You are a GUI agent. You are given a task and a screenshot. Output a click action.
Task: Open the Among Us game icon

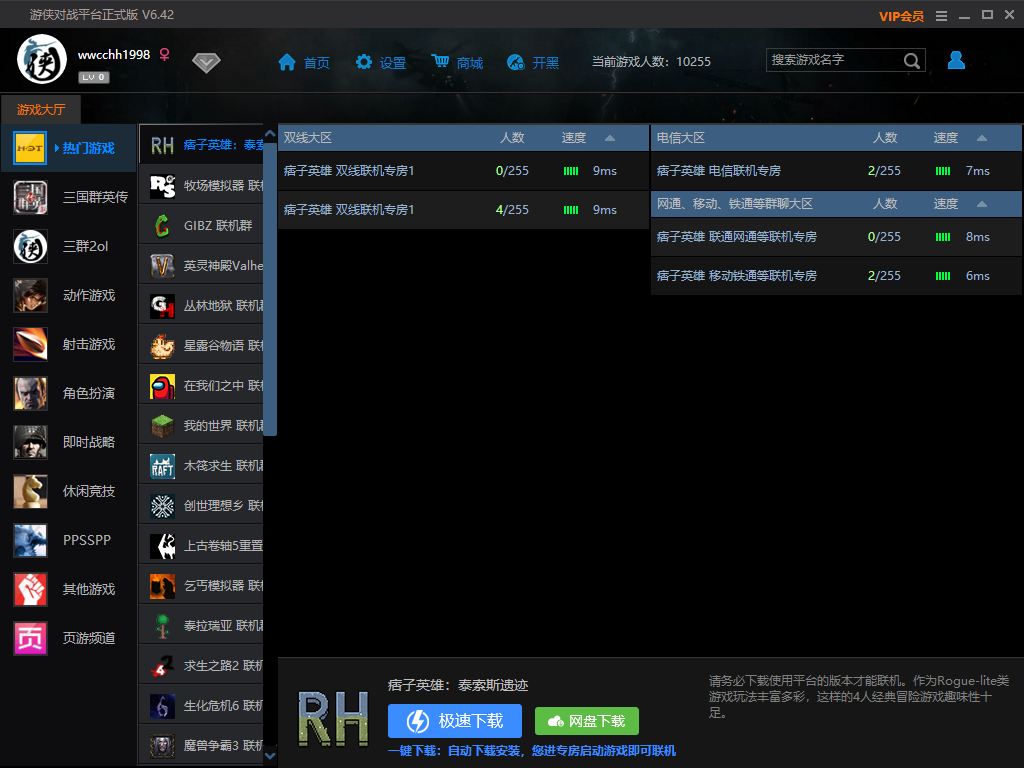pos(162,386)
